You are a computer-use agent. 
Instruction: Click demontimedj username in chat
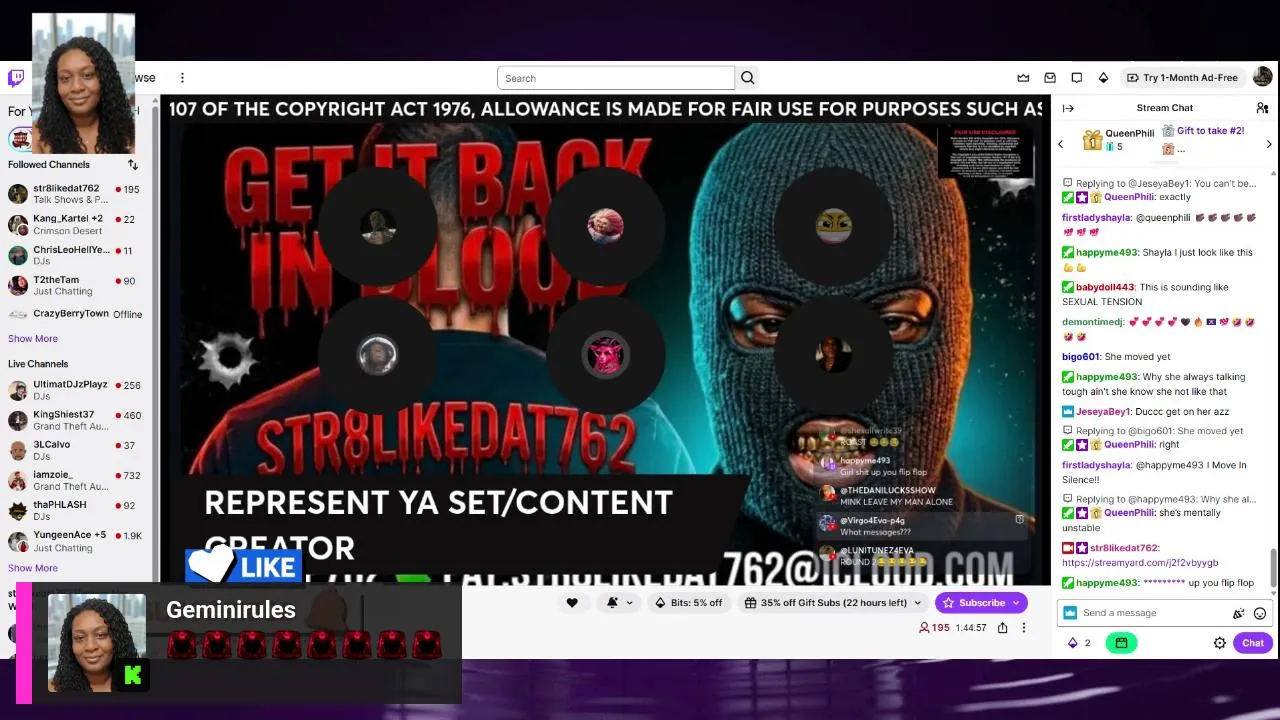1093,322
